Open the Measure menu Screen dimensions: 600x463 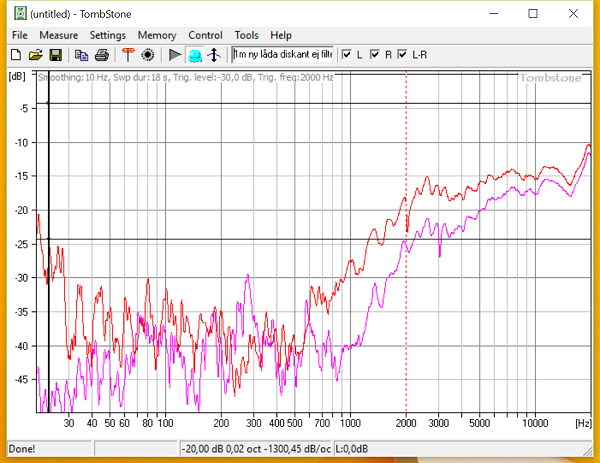click(x=59, y=35)
